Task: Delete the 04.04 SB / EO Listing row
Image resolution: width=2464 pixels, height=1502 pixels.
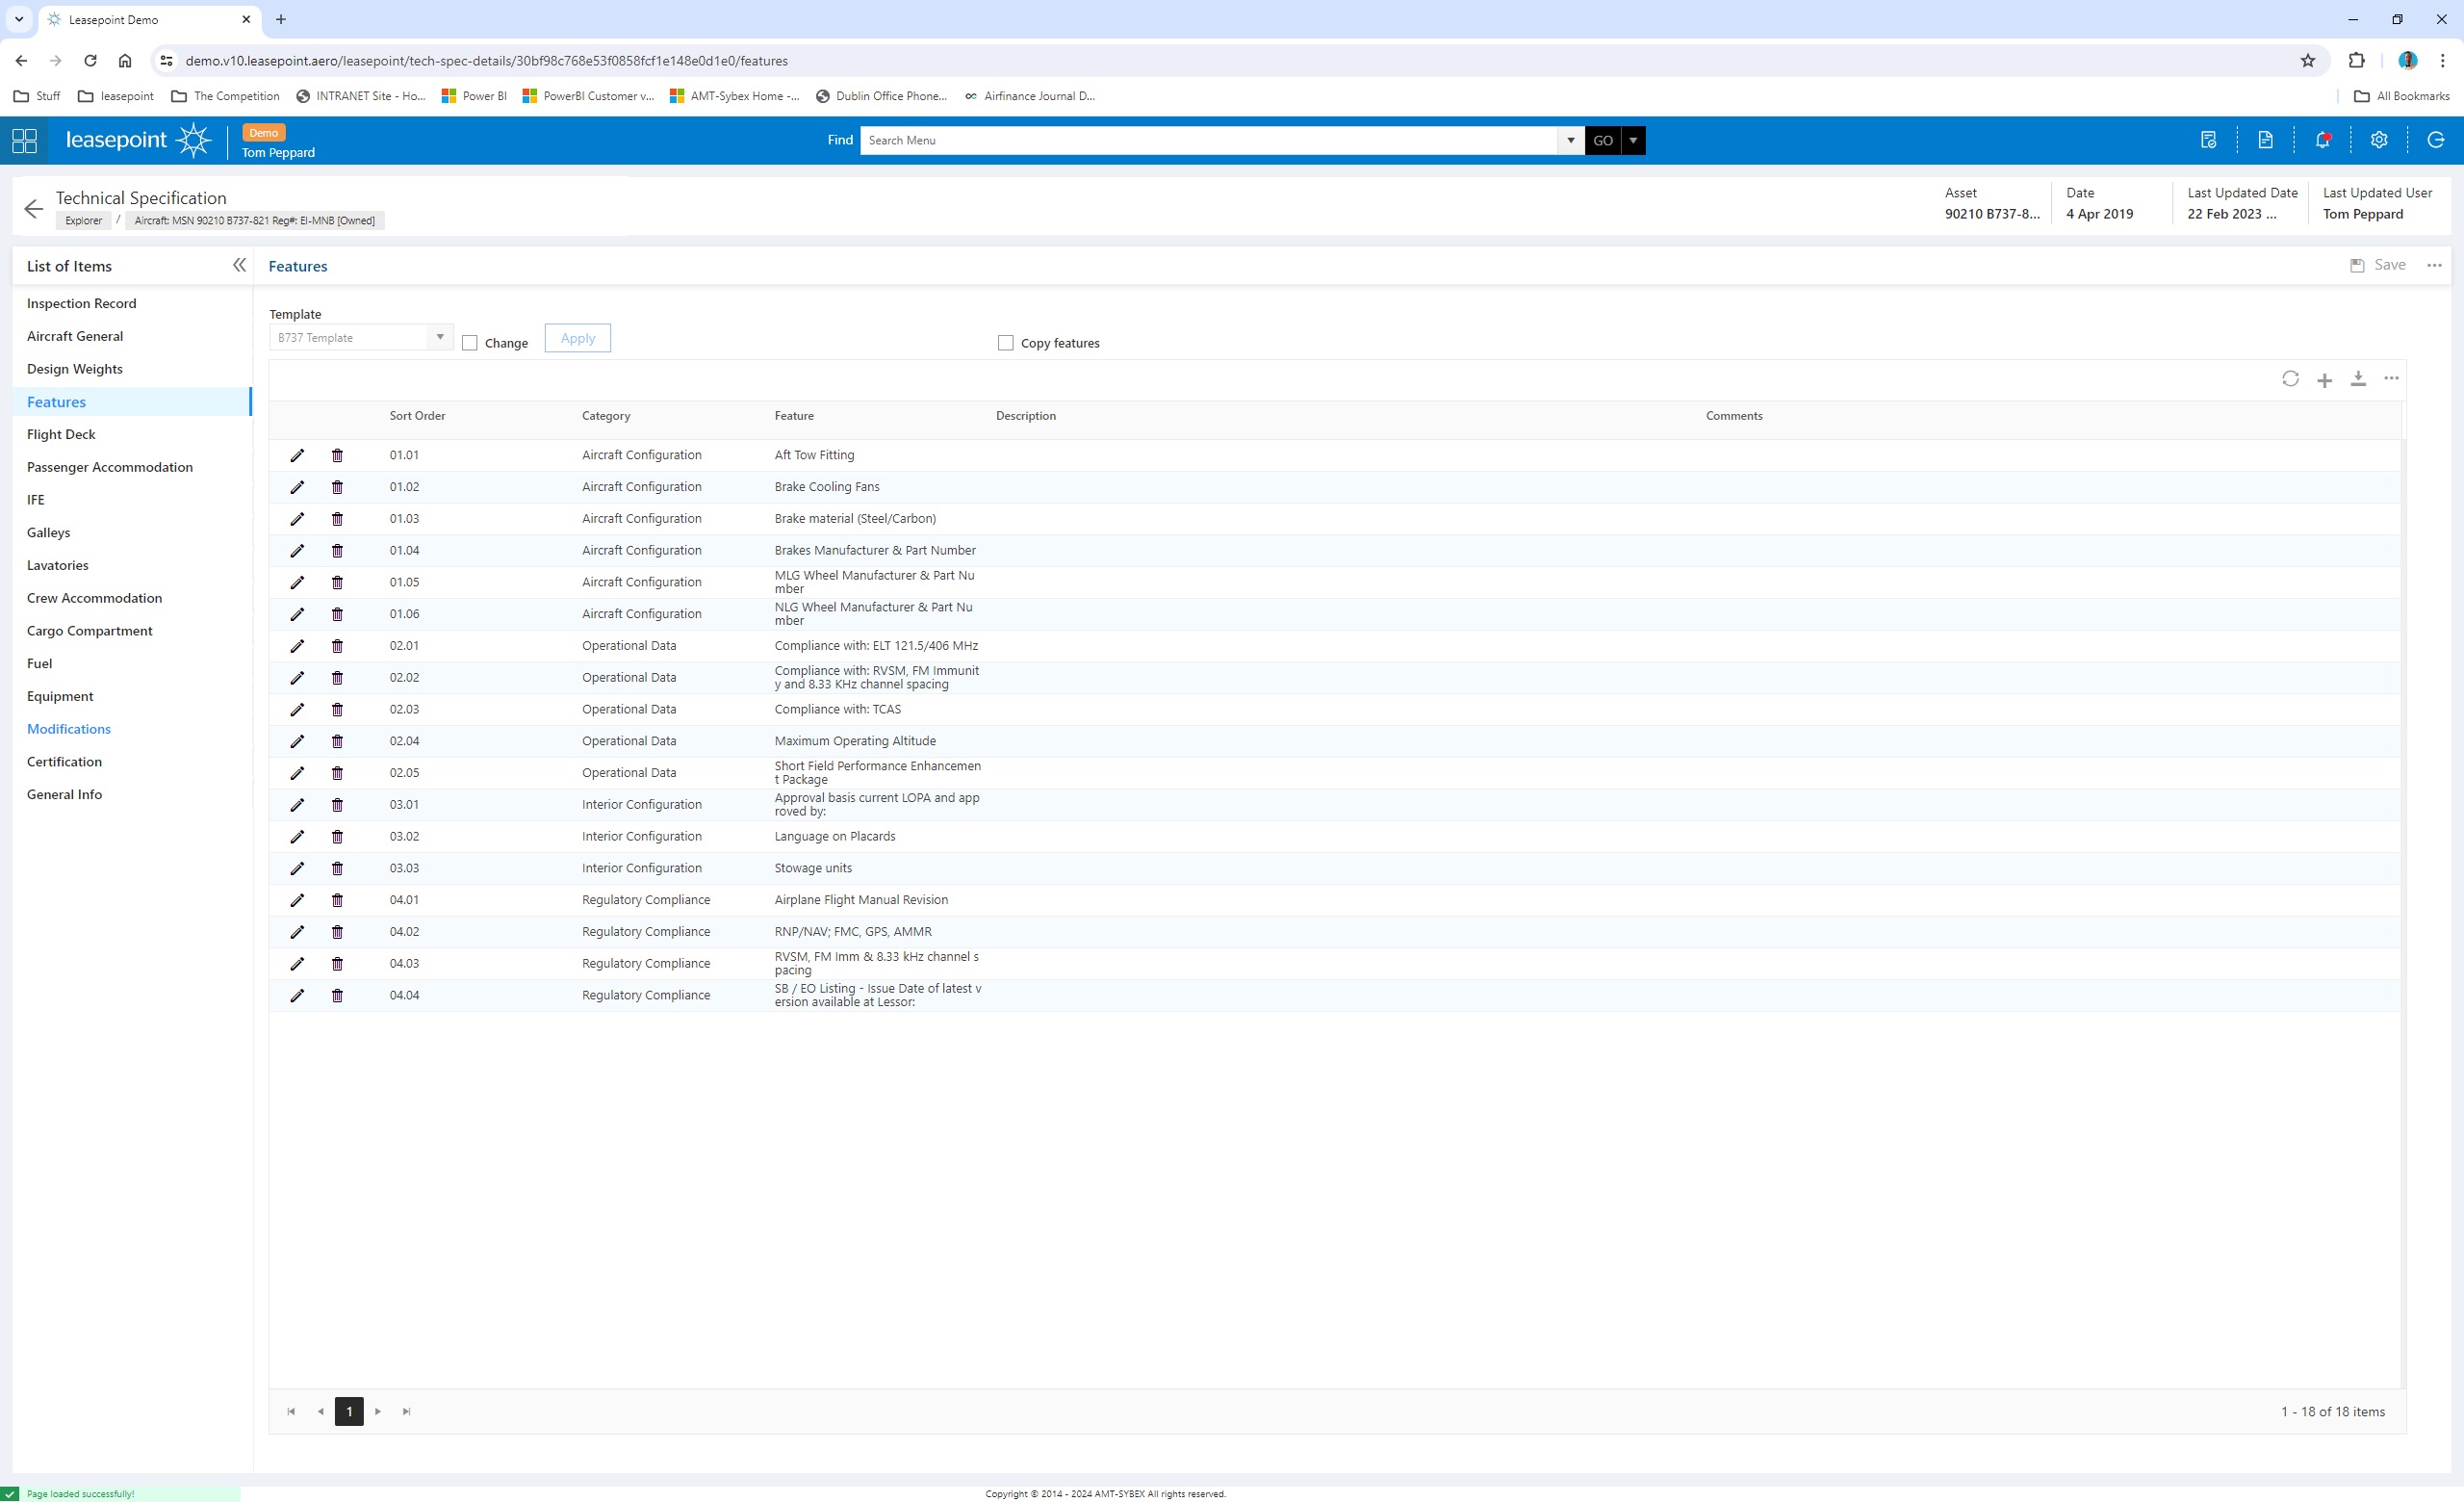Action: point(337,996)
